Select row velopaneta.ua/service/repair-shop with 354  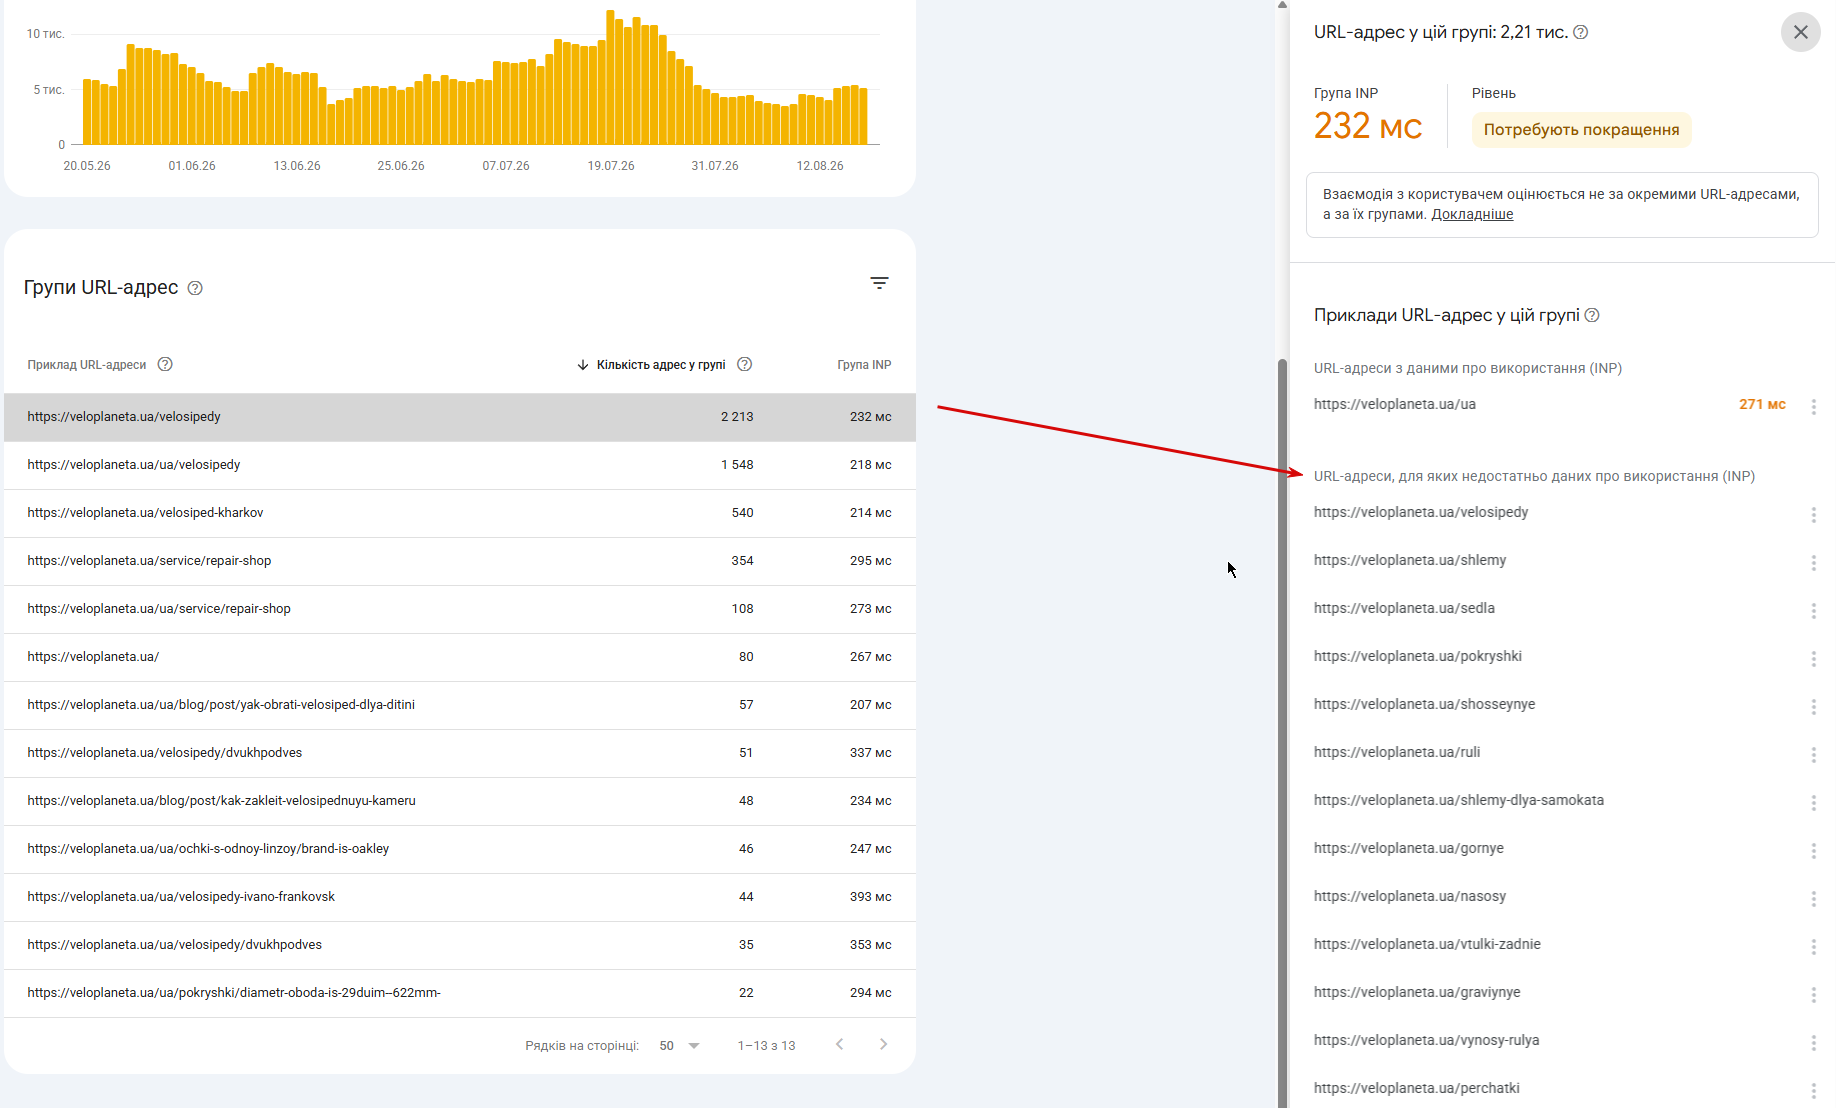460,561
